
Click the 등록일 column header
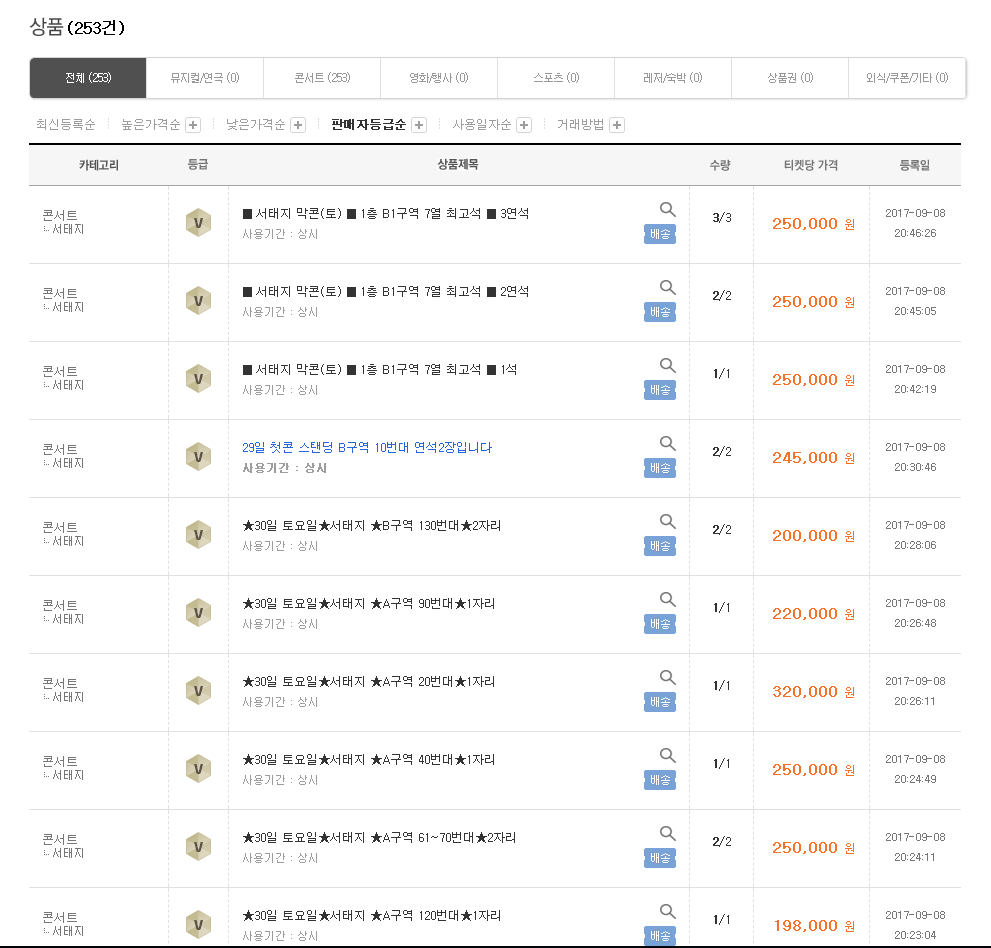click(x=915, y=165)
